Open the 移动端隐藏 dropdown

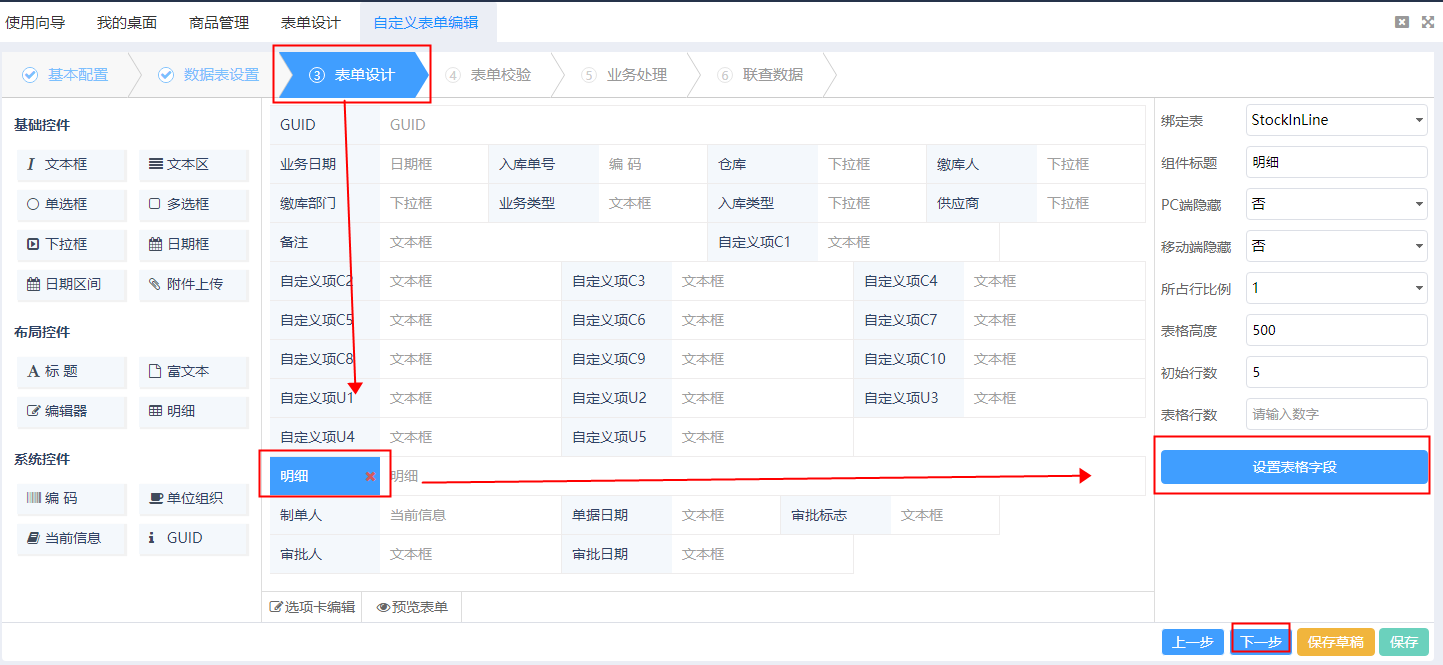1337,246
